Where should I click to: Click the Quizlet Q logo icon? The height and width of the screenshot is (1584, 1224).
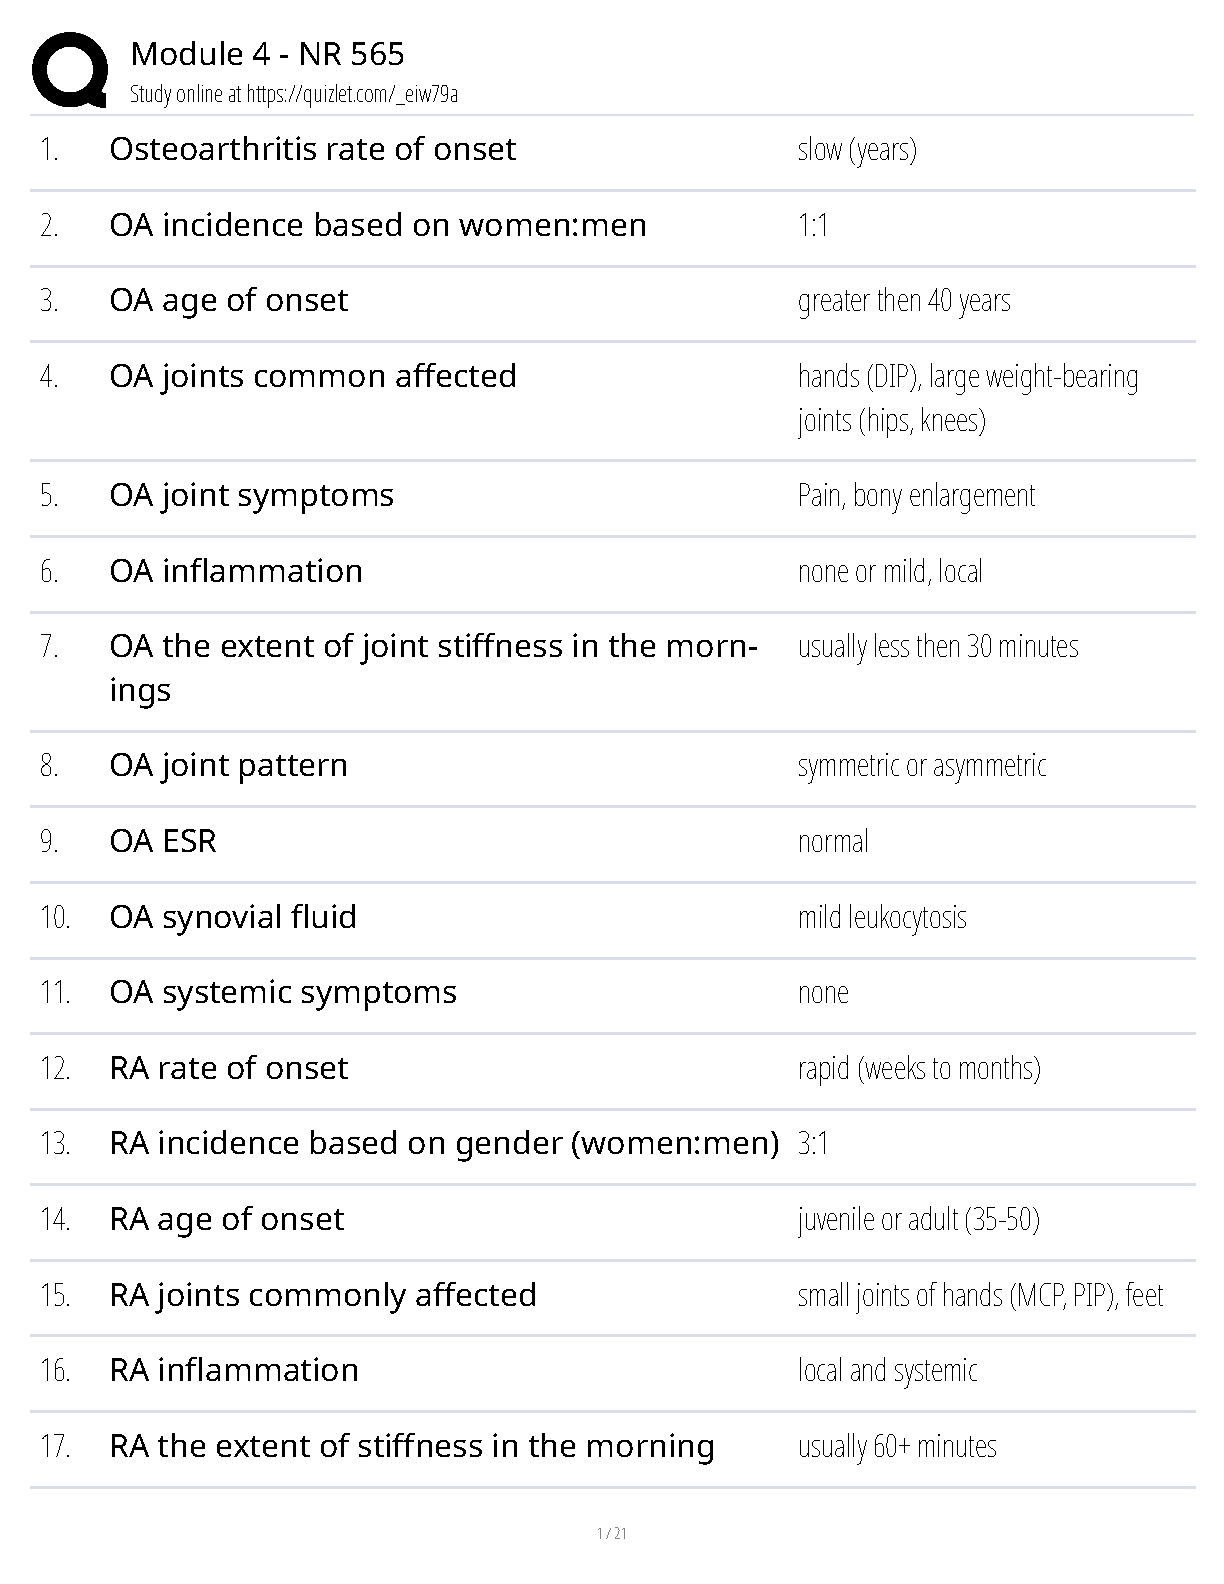[70, 70]
